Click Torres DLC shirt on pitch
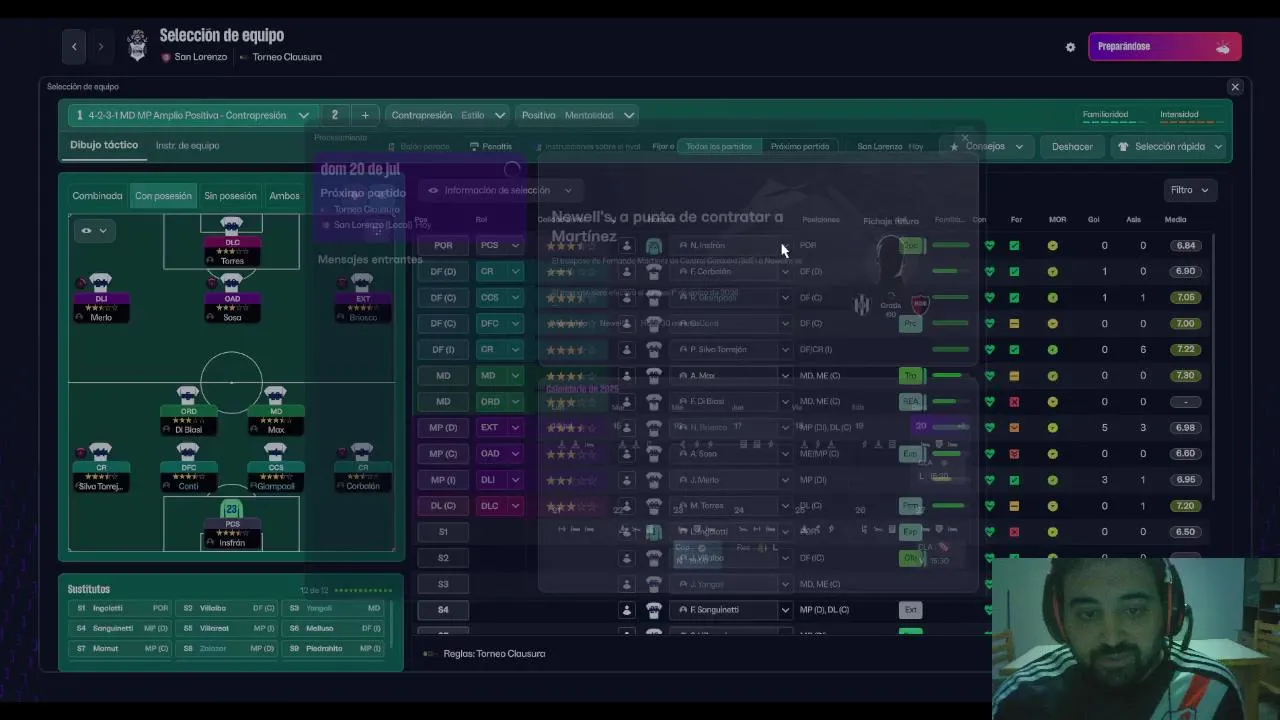This screenshot has height=720, width=1280. click(x=231, y=226)
